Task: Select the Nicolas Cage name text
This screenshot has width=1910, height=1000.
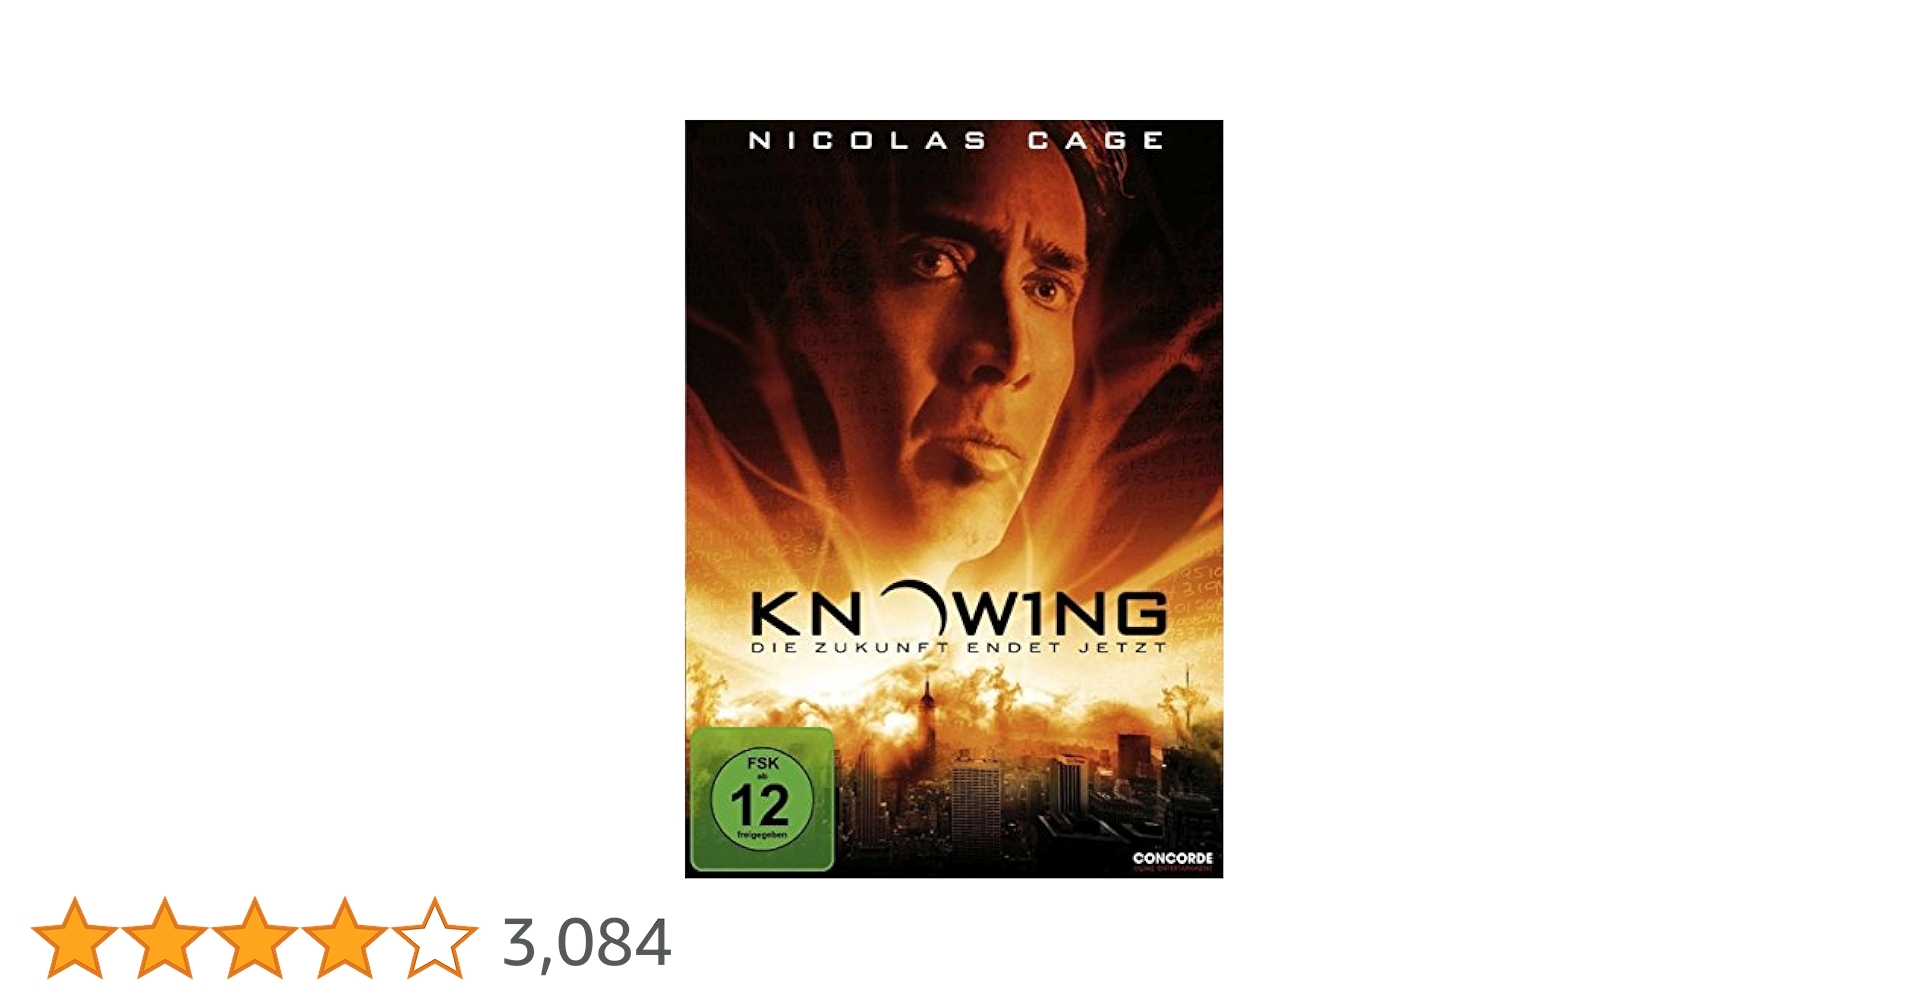Action: 956,141
